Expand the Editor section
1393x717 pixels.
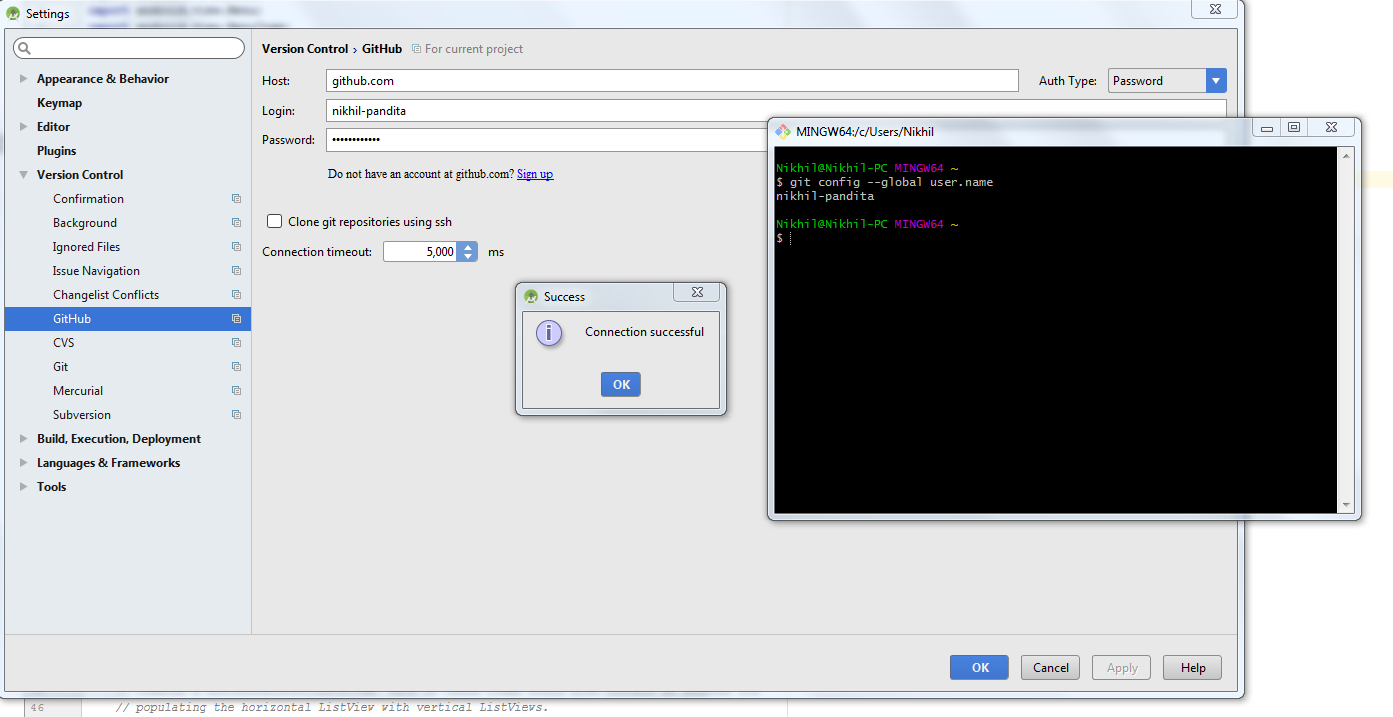24,127
